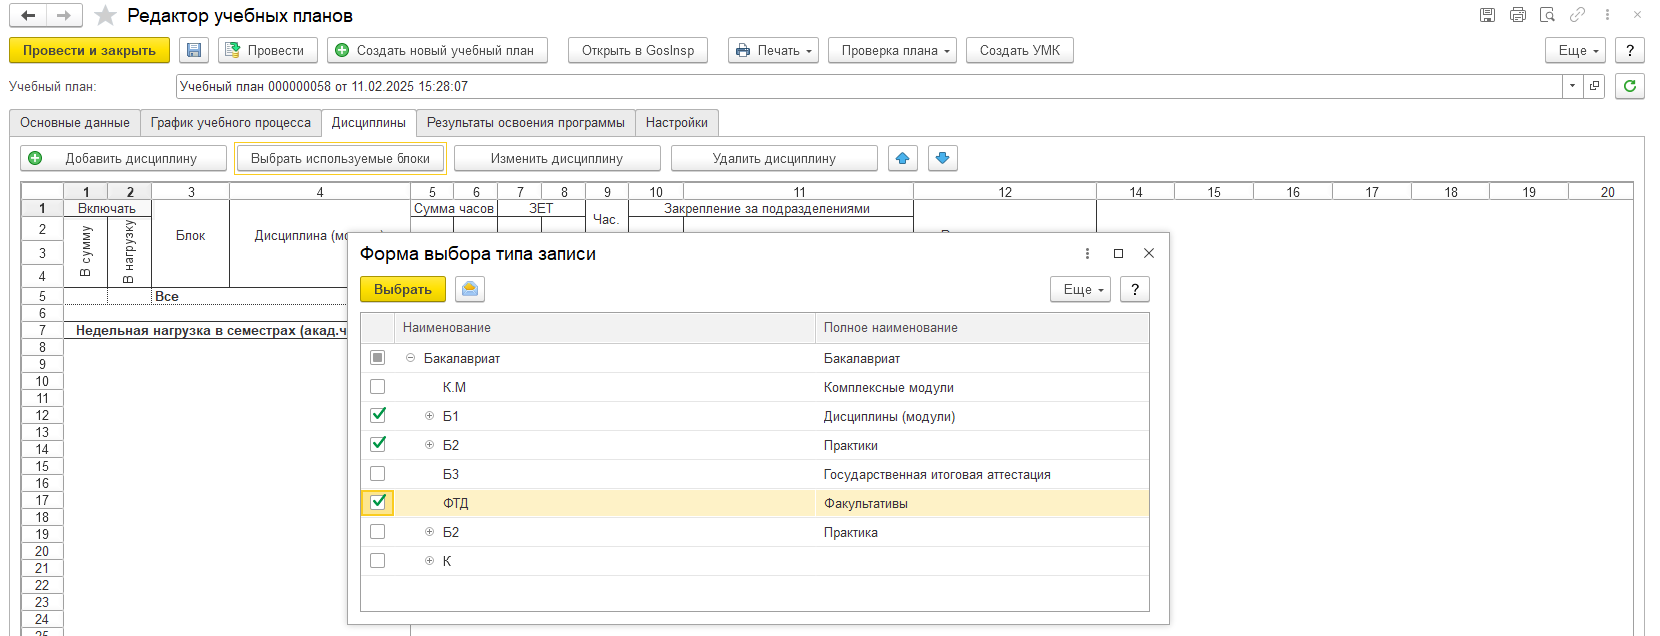Click Провести и закрыть button

click(x=89, y=50)
